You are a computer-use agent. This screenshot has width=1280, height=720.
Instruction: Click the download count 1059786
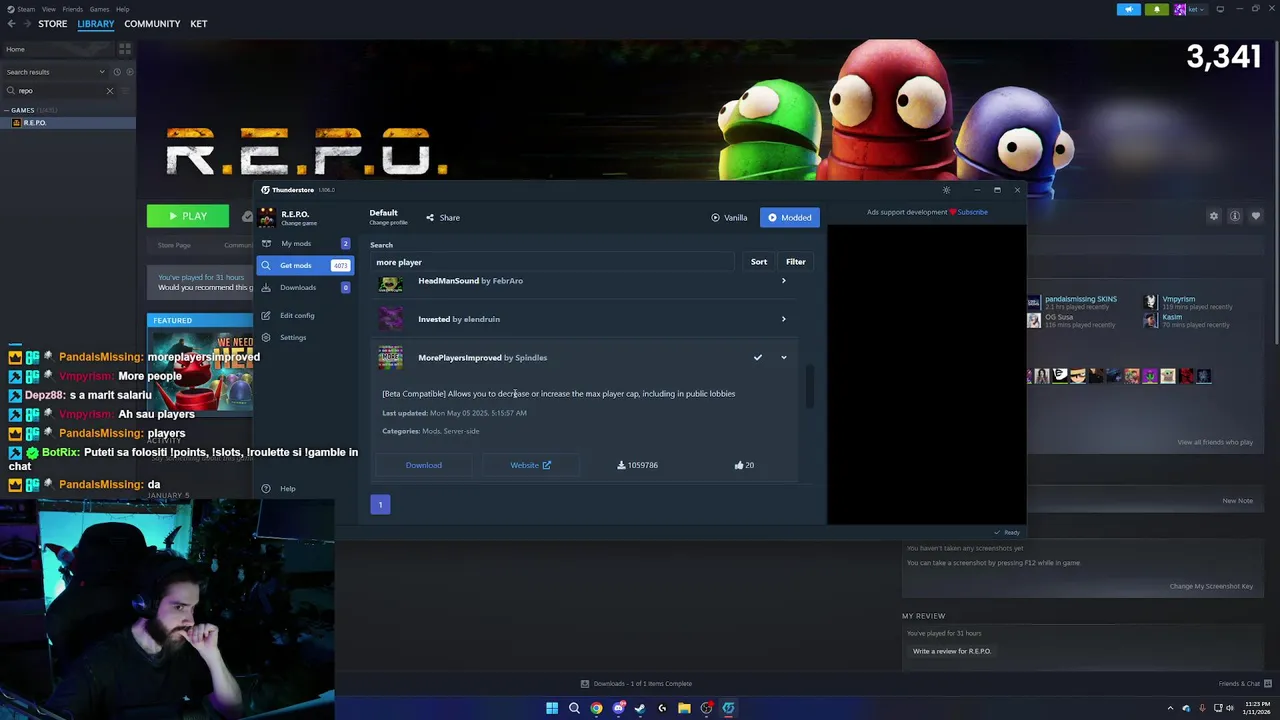637,465
